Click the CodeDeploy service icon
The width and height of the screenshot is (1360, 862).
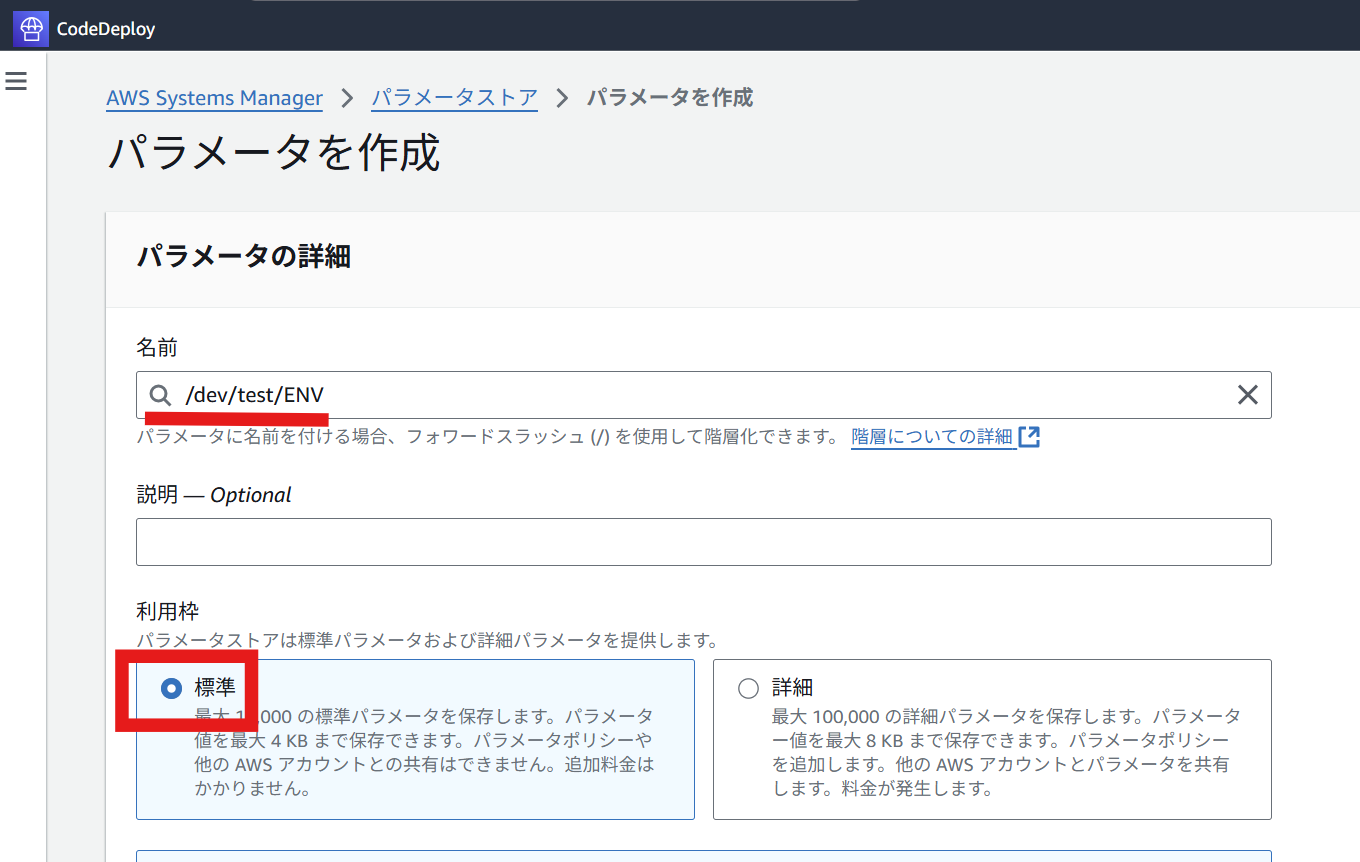[x=30, y=28]
